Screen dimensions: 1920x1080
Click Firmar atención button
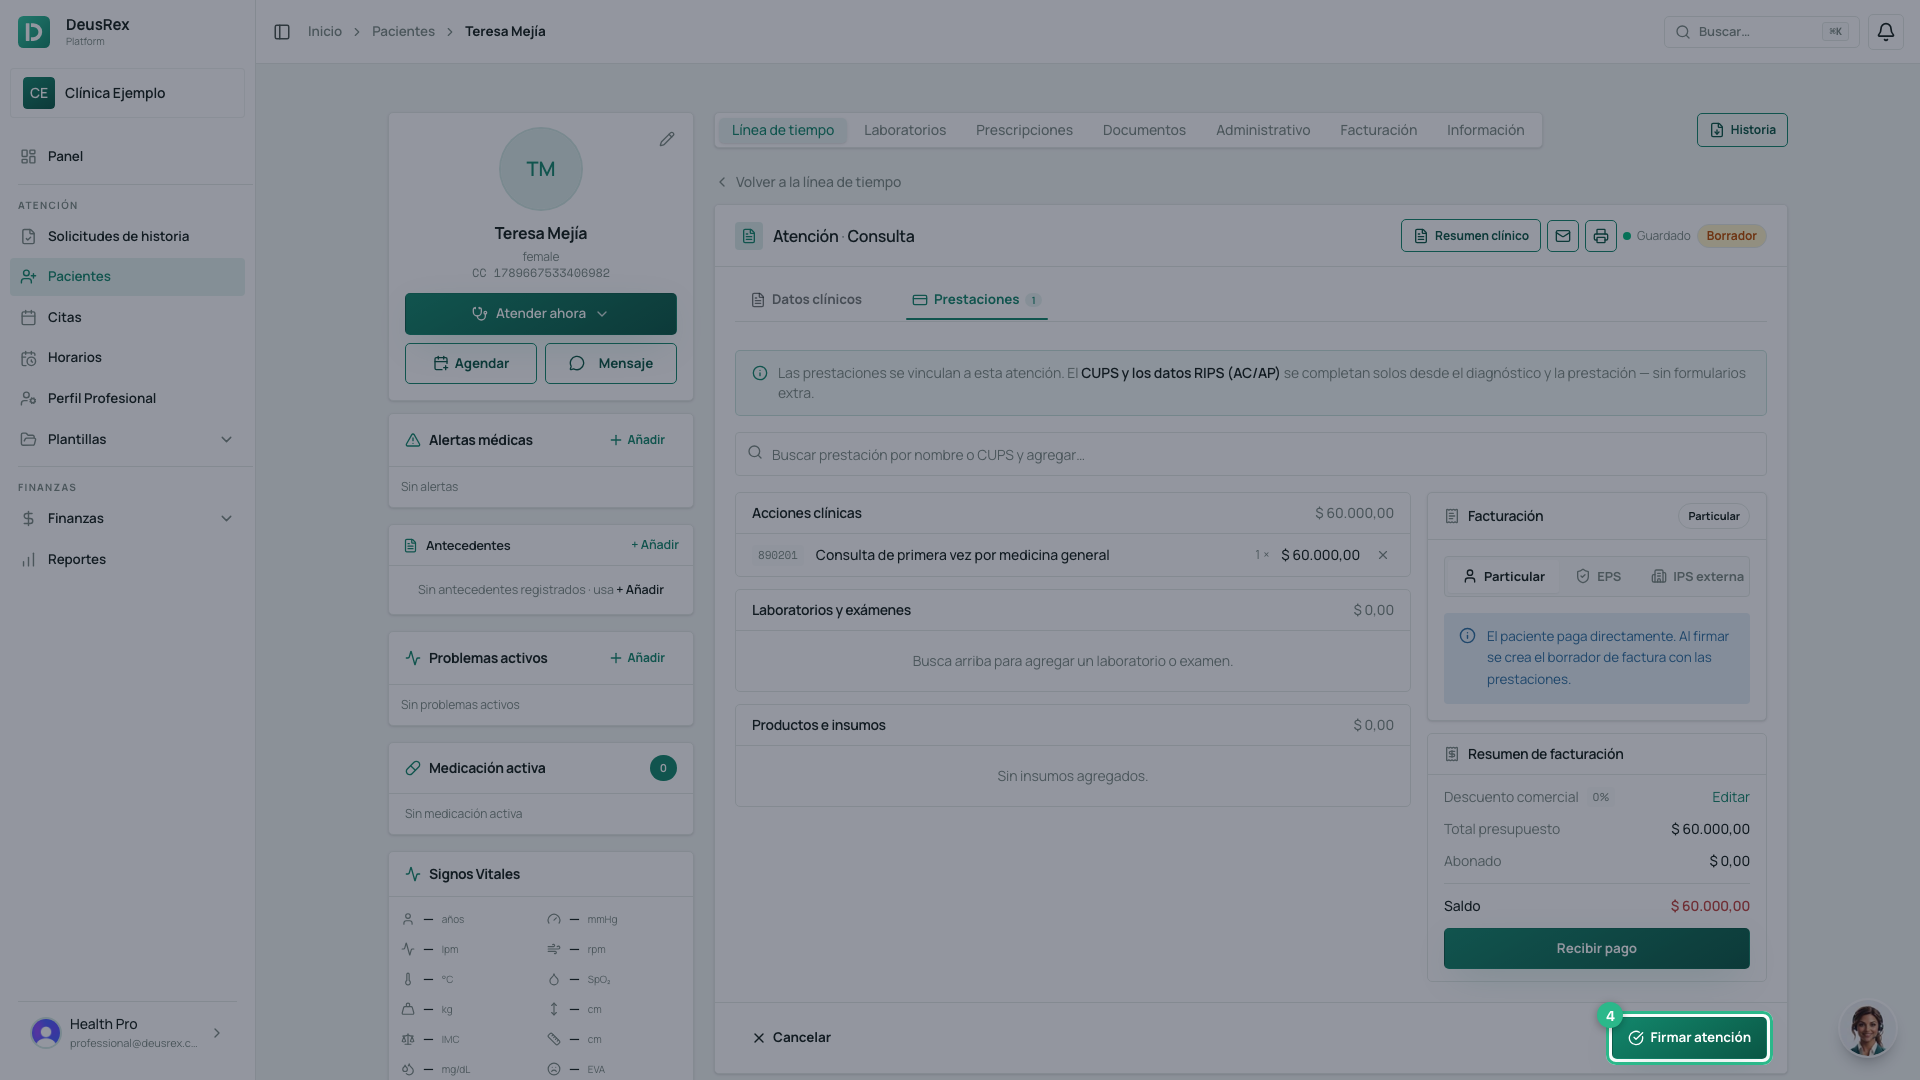(x=1689, y=1038)
